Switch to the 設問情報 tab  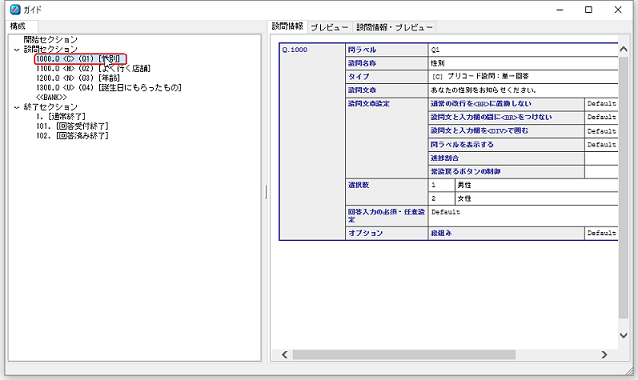(287, 26)
